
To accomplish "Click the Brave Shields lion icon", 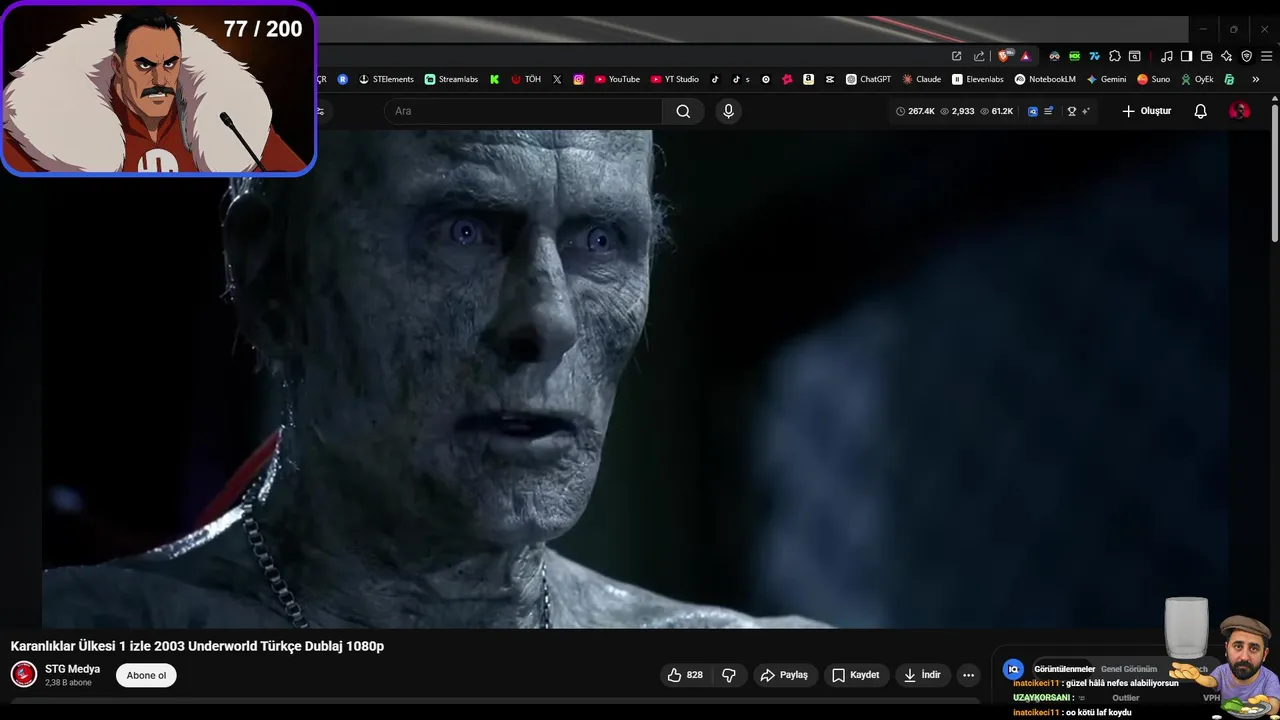I will click(1004, 56).
